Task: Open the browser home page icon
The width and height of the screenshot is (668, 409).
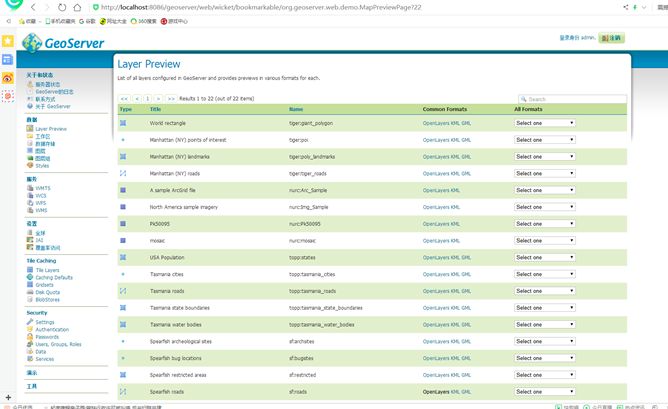Action: (x=77, y=7)
